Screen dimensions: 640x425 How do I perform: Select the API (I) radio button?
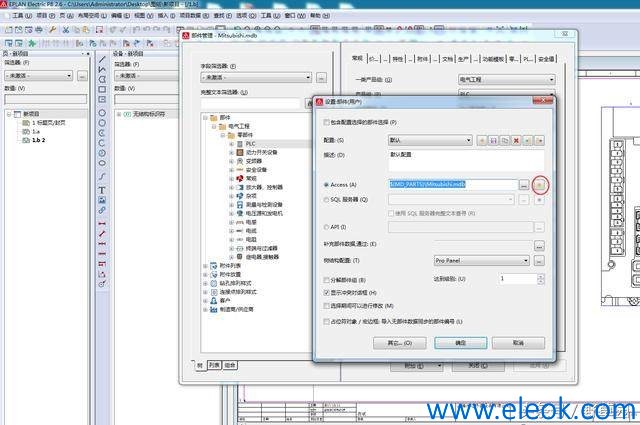point(326,227)
